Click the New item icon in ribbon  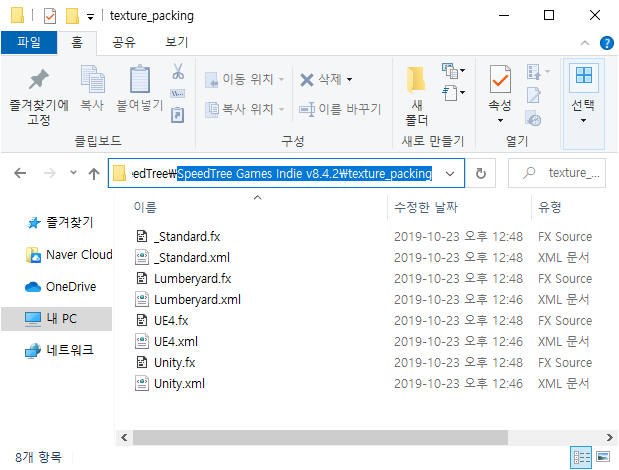tap(450, 71)
